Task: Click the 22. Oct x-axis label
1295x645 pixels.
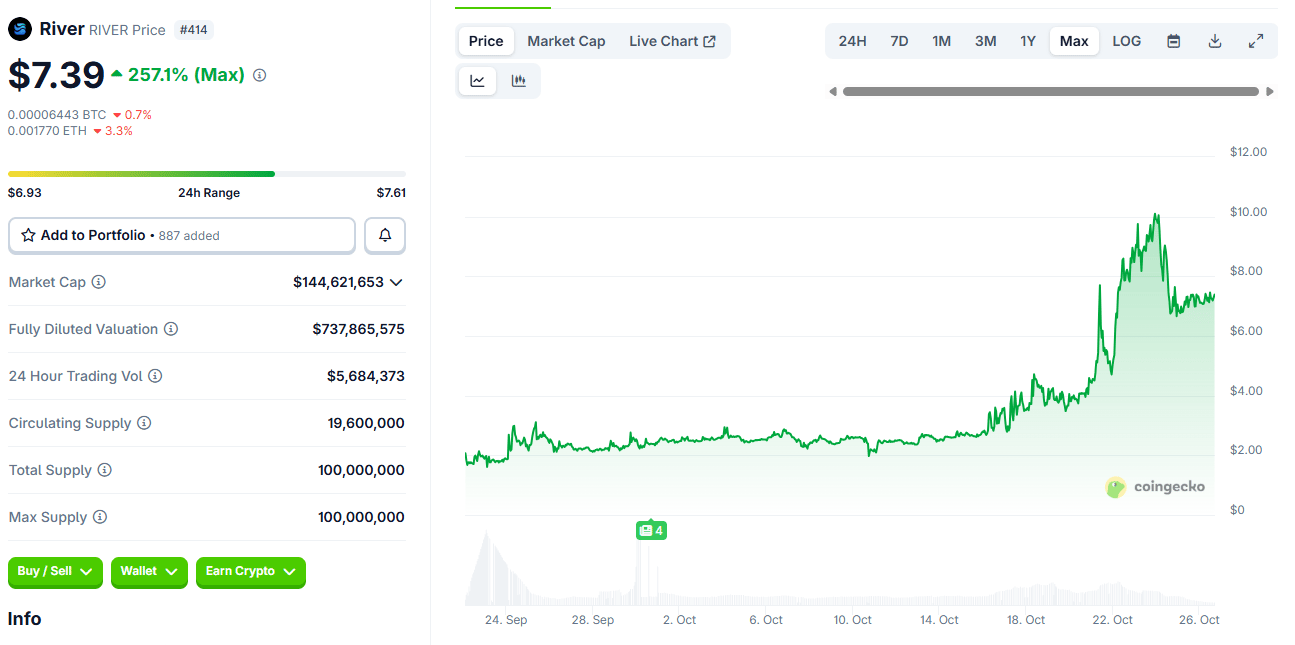Action: [x=1112, y=620]
